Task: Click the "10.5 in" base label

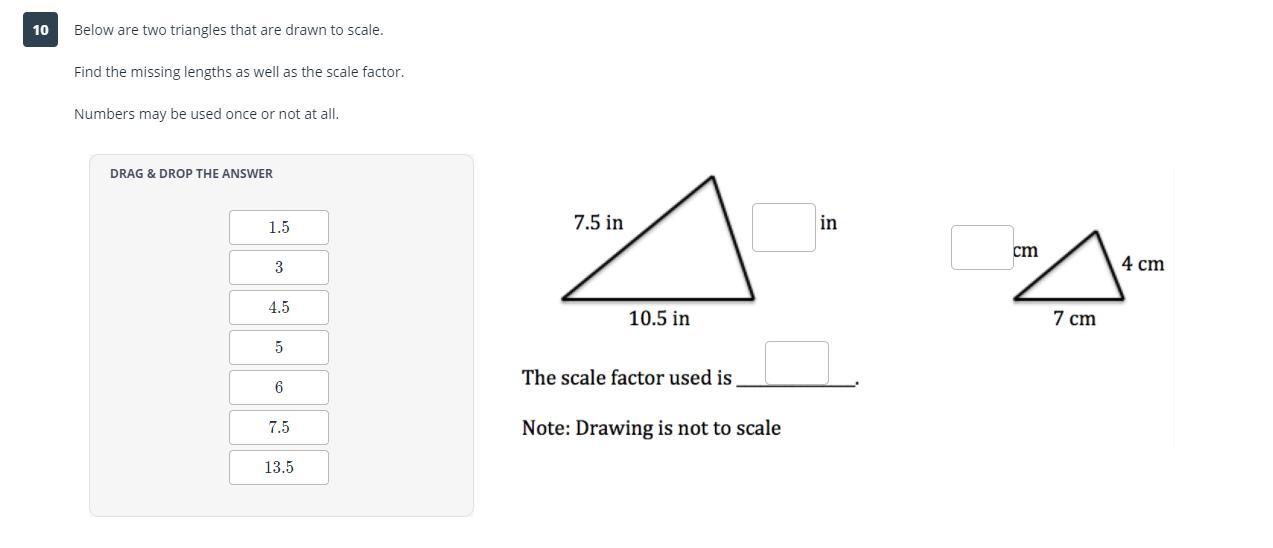Action: pyautogui.click(x=659, y=319)
